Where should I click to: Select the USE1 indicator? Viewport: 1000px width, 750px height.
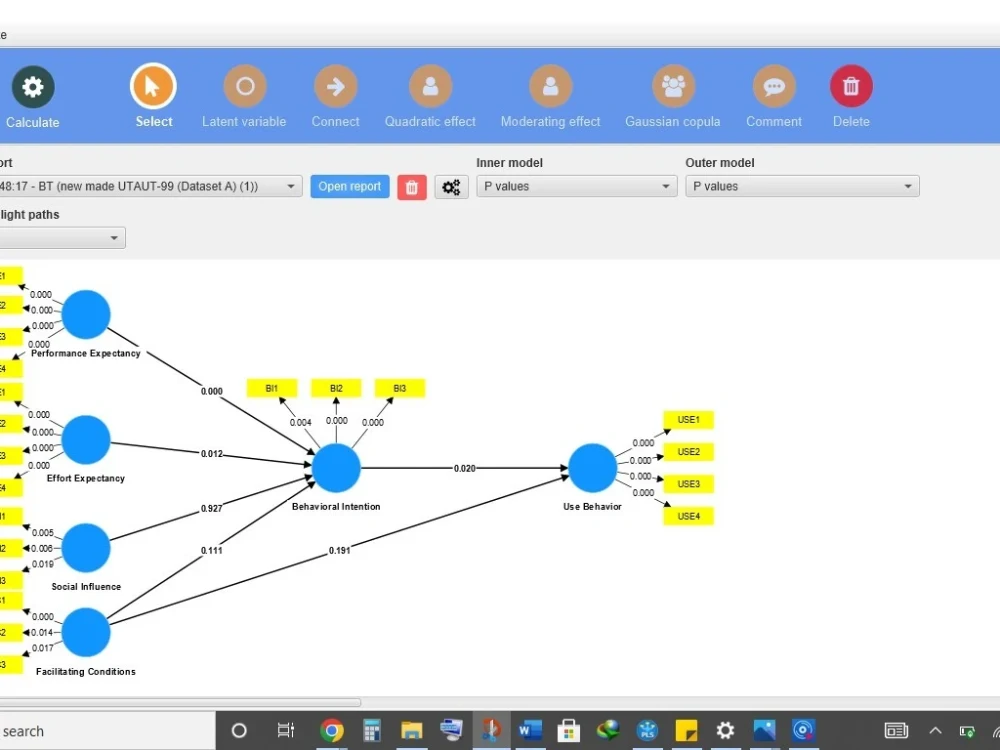tap(689, 420)
